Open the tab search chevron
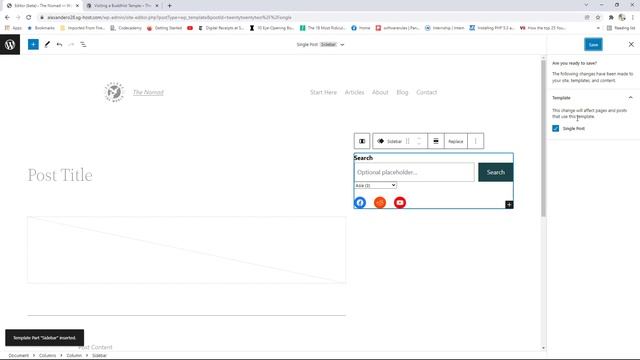 click(x=586, y=5)
